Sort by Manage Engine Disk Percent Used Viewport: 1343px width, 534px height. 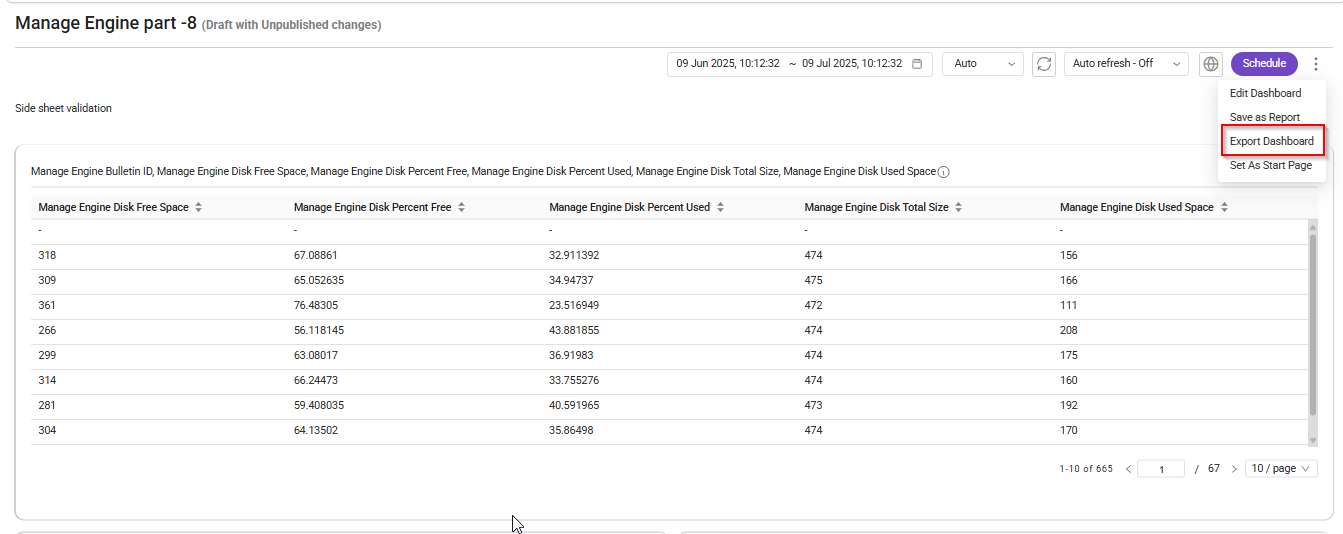tap(720, 208)
